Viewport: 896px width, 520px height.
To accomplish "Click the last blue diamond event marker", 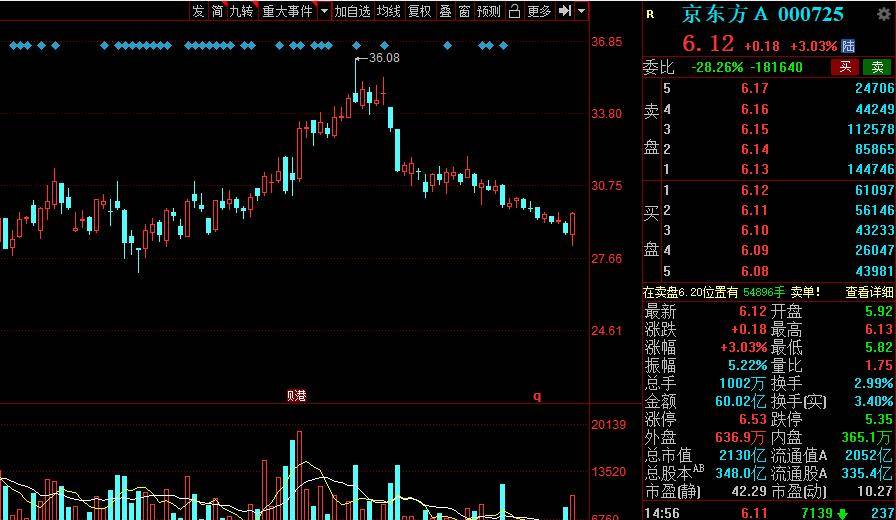I will (x=503, y=45).
